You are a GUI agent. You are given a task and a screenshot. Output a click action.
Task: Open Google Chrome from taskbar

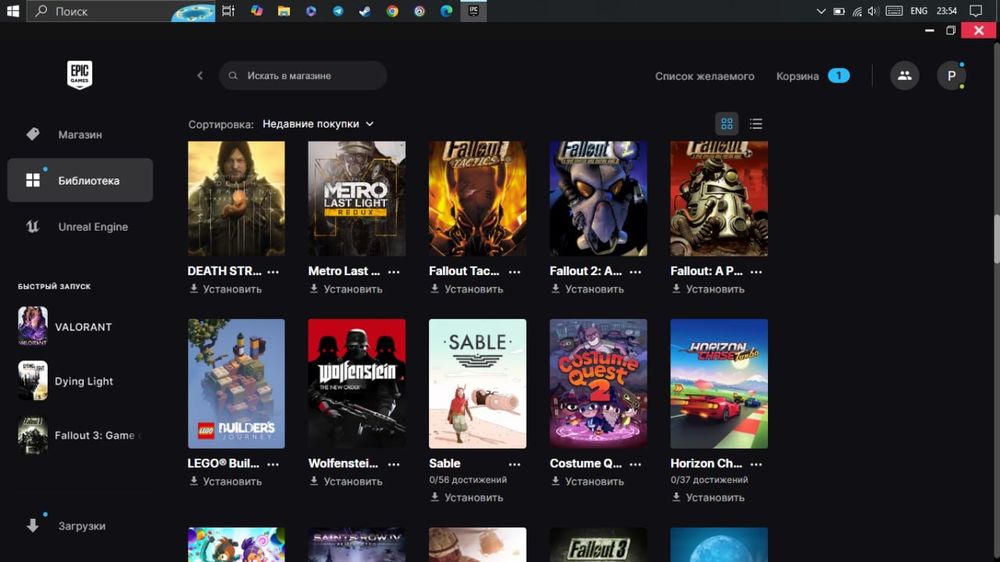[x=392, y=11]
